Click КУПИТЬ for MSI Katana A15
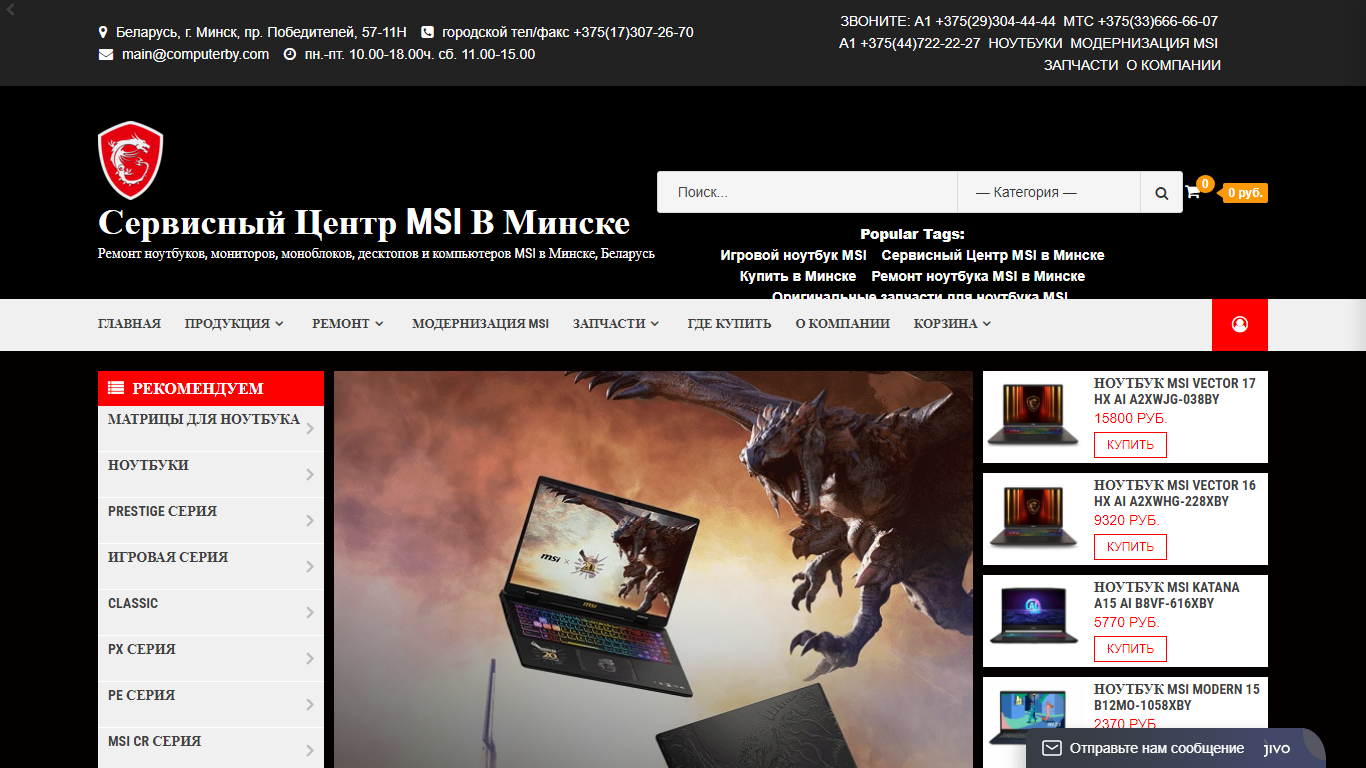The height and width of the screenshot is (768, 1366). click(1130, 649)
